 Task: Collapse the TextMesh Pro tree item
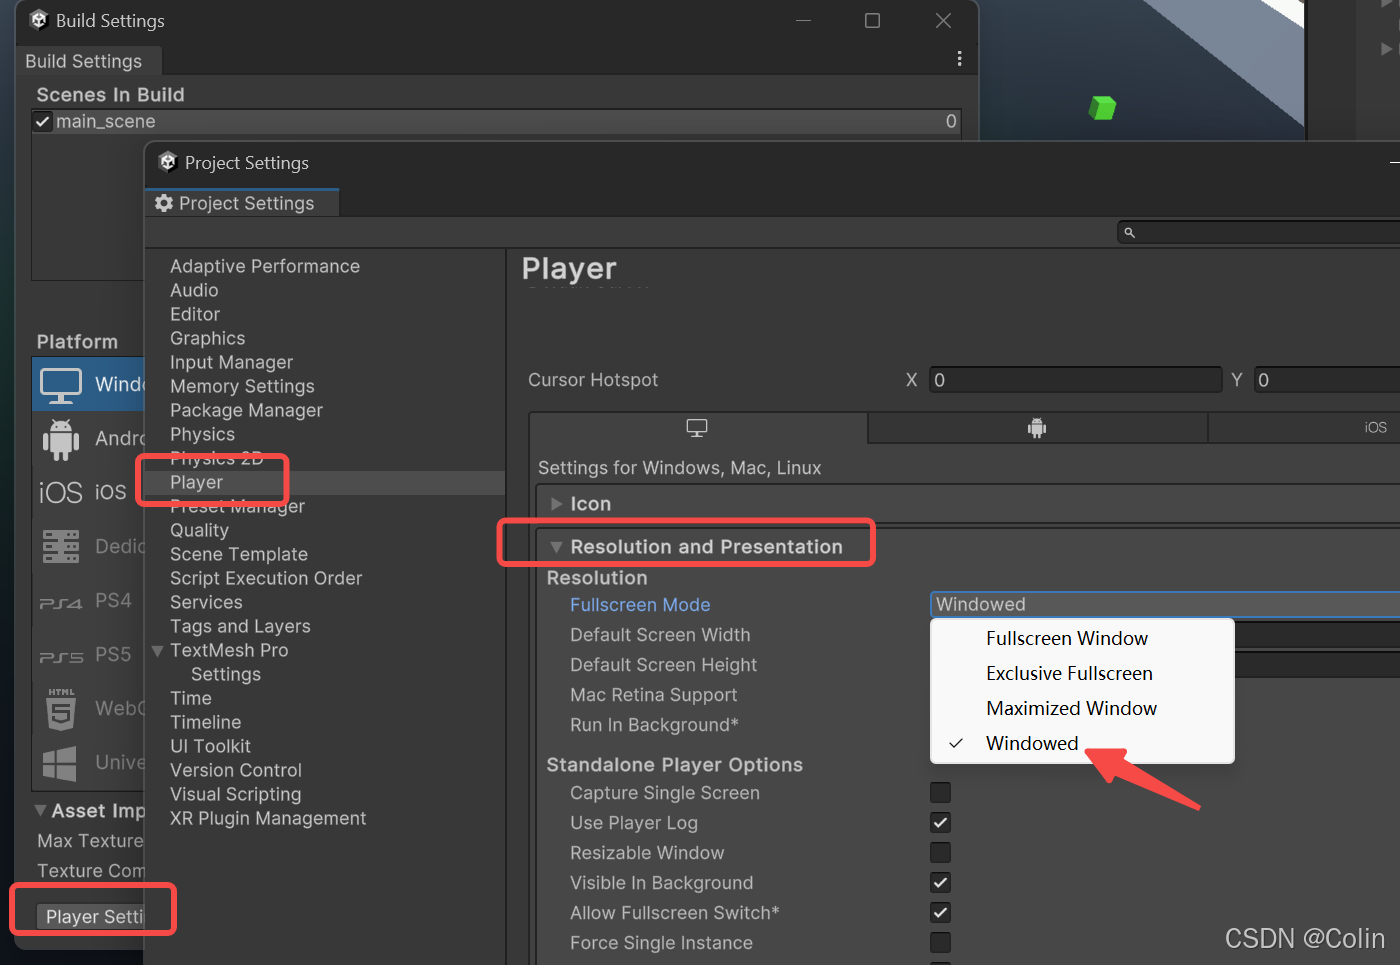tap(158, 651)
